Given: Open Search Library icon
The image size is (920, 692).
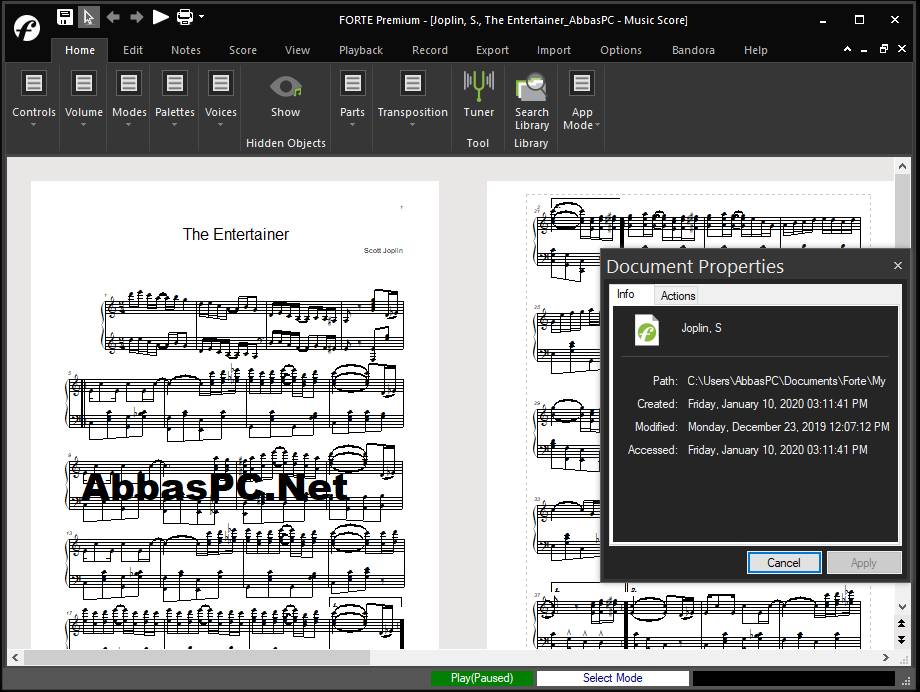Looking at the screenshot, I should (x=532, y=87).
